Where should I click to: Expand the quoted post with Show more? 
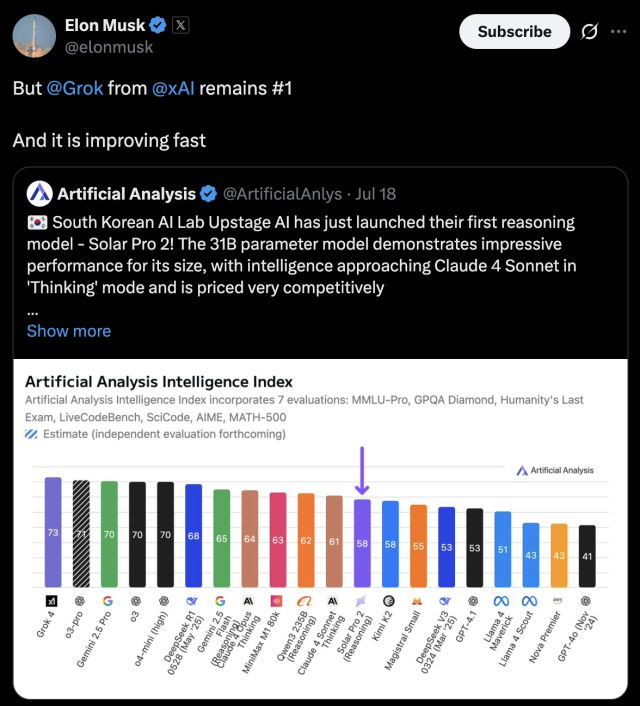pyautogui.click(x=69, y=331)
